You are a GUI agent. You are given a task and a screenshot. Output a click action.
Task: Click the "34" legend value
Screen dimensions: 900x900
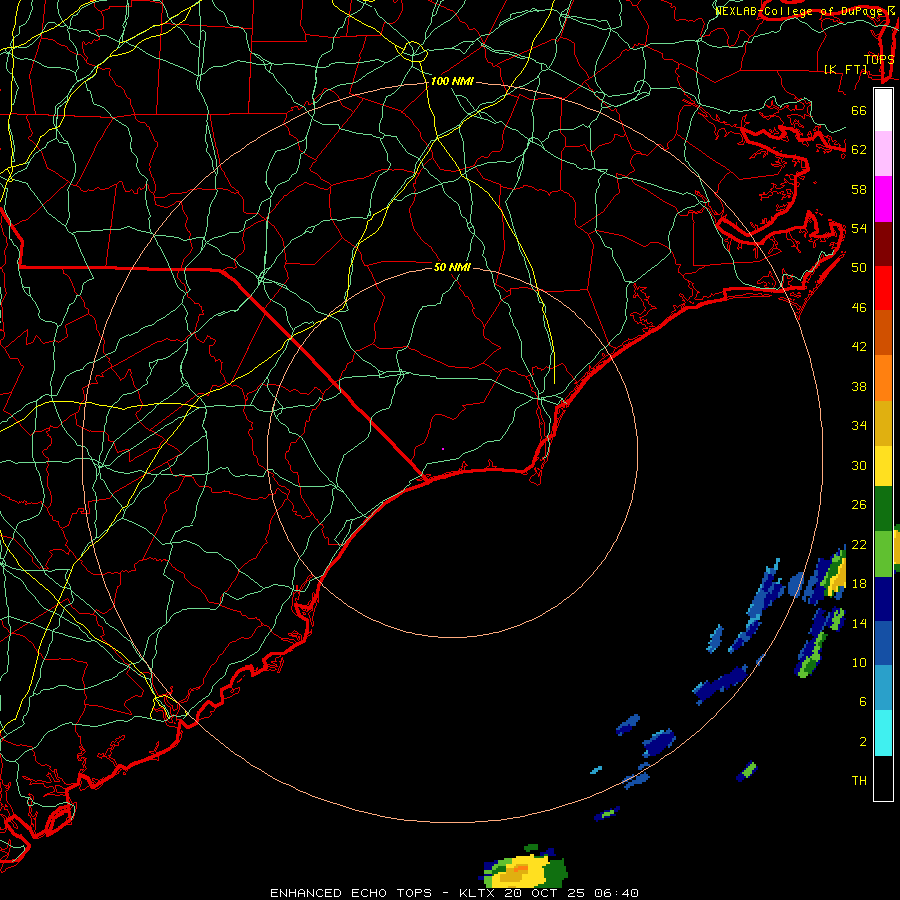[x=859, y=426]
